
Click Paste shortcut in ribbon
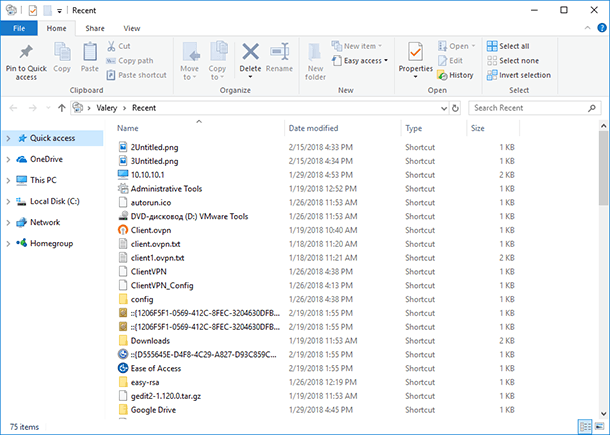pyautogui.click(x=137, y=75)
